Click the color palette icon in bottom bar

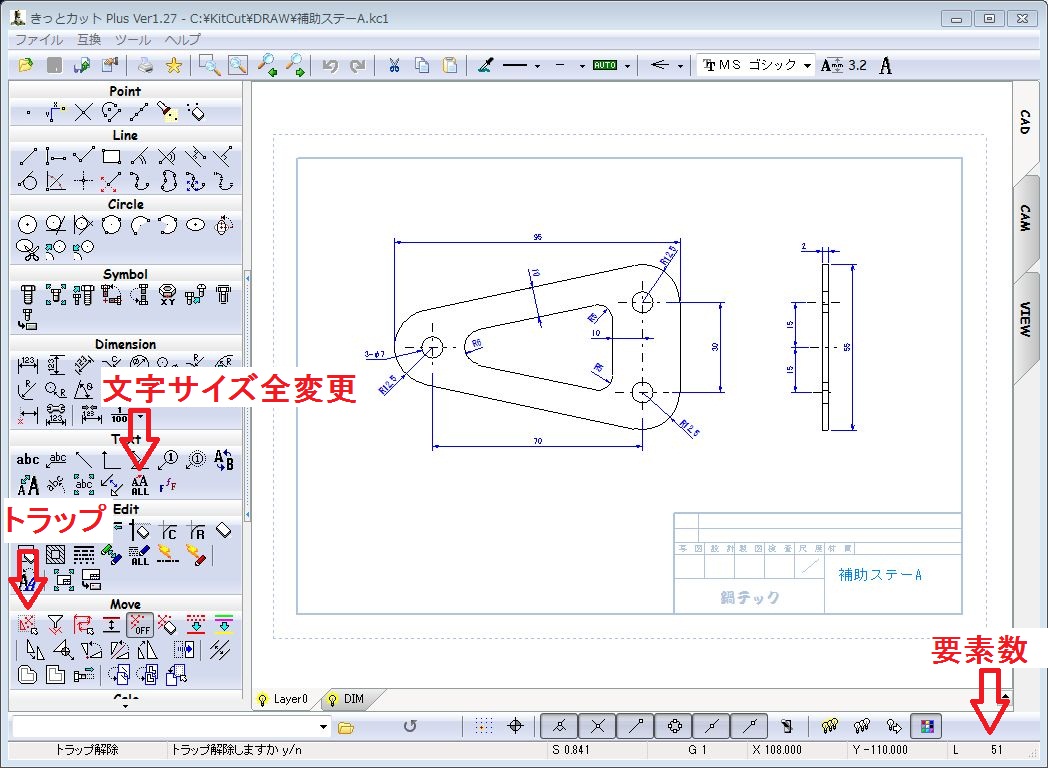[x=926, y=726]
